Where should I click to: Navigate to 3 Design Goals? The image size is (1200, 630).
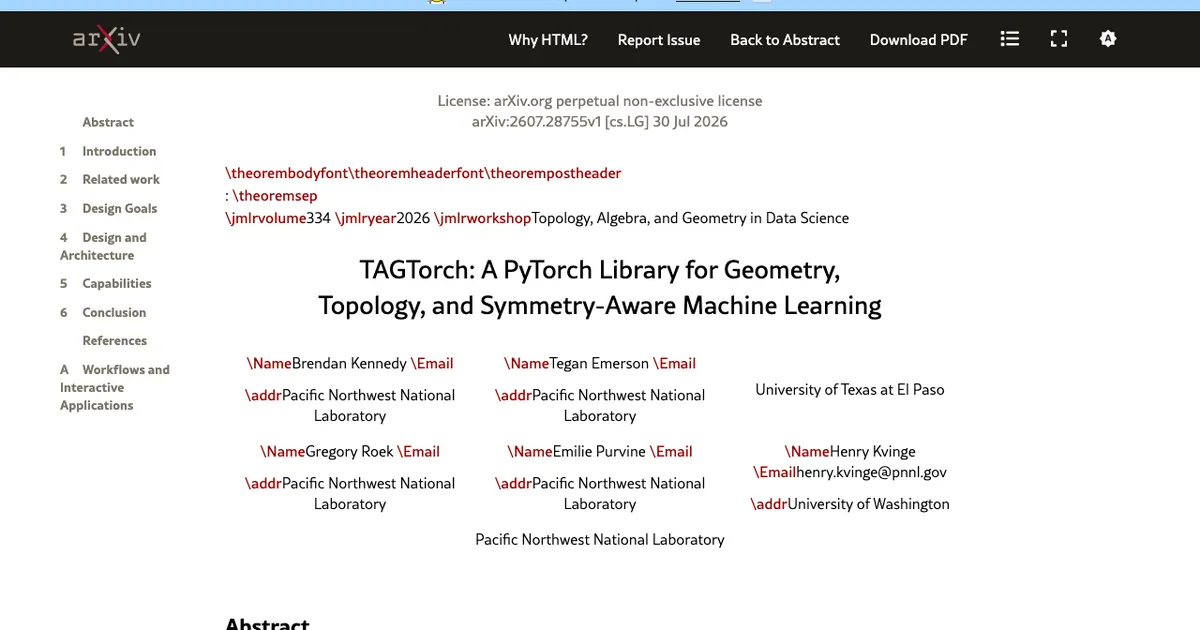(x=108, y=208)
